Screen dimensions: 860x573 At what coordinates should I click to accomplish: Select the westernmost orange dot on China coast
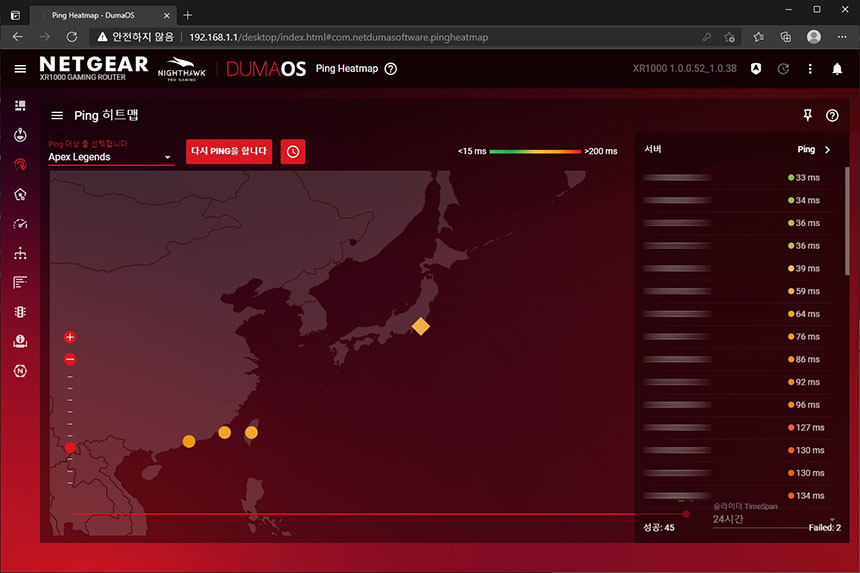point(189,441)
